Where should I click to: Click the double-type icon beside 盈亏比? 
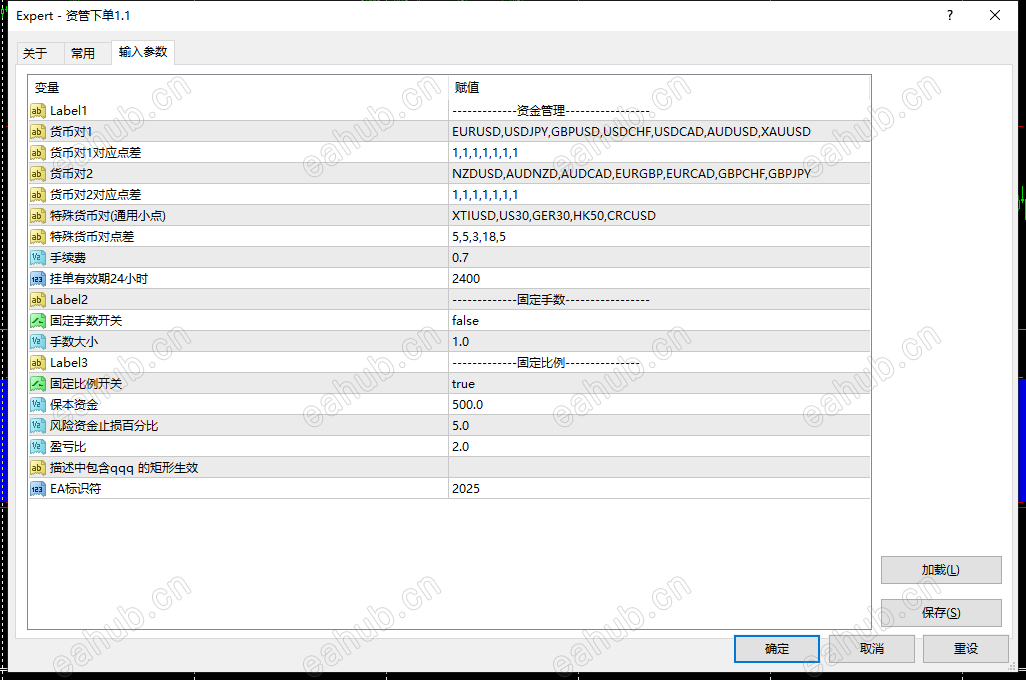point(37,446)
